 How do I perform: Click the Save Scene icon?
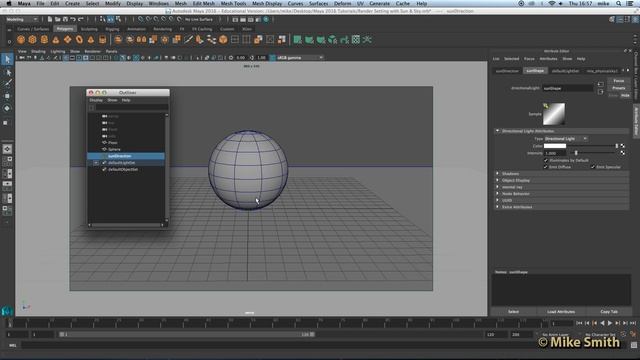(65, 19)
